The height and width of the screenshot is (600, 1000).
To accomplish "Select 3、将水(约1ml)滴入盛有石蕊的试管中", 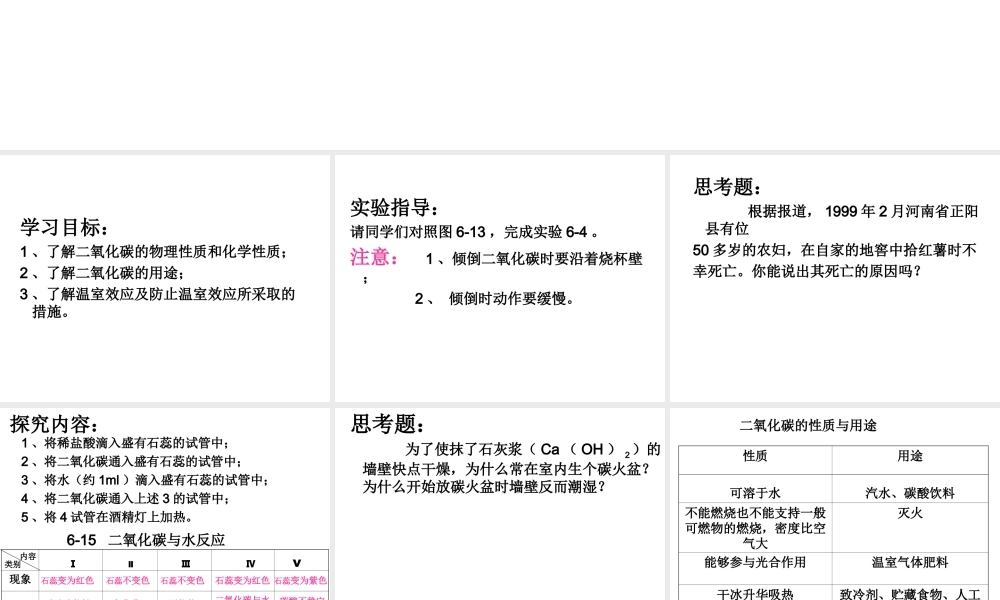I will (x=144, y=480).
